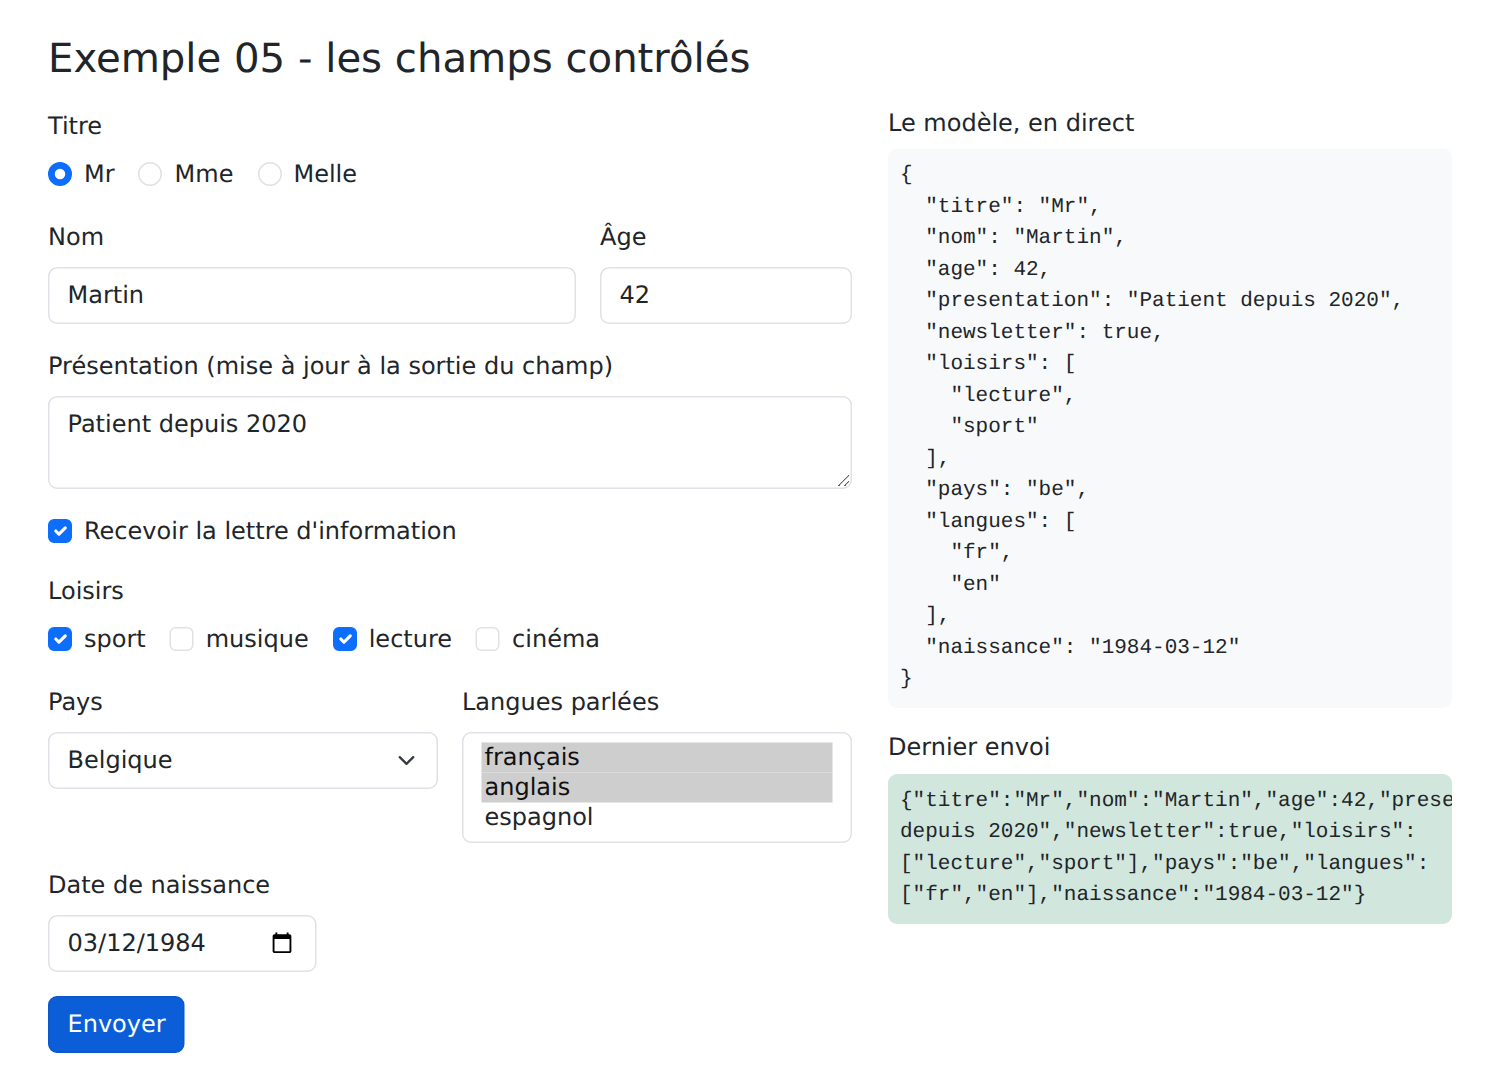The width and height of the screenshot is (1500, 1089).
Task: Open the calendar picker icon in date field
Action: (x=282, y=943)
